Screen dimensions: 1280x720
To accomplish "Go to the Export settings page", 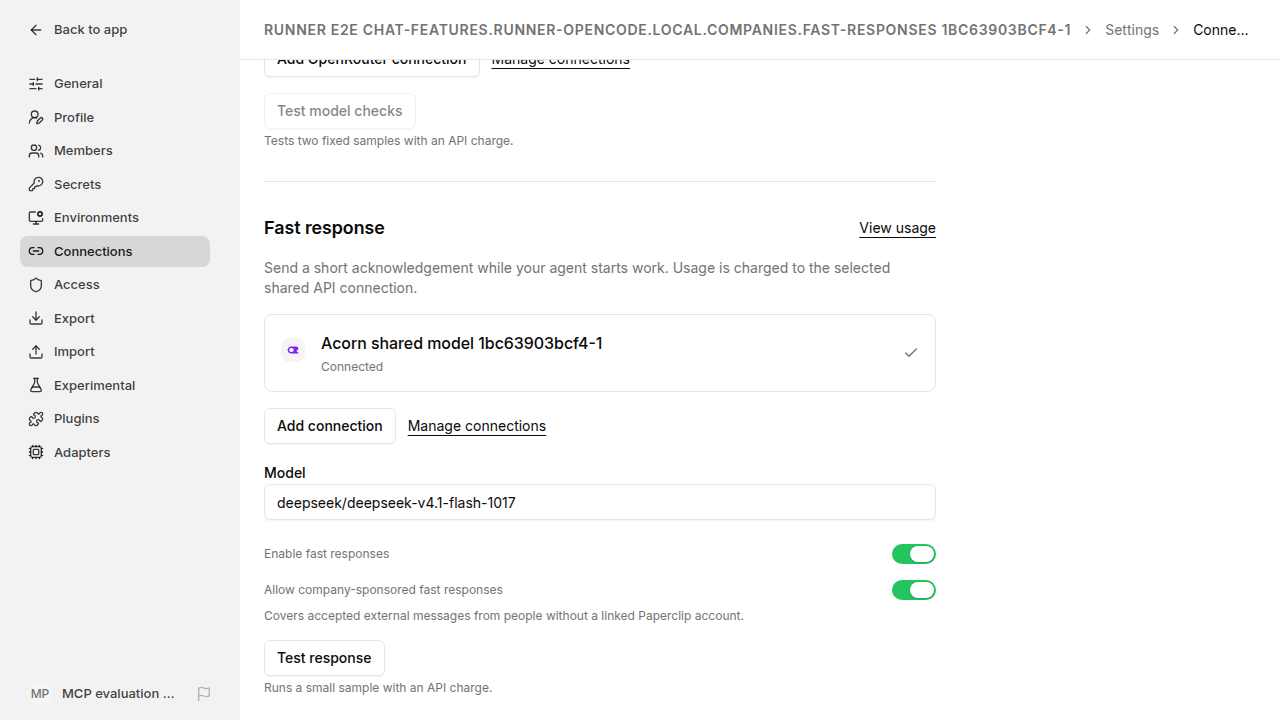I will 115,318.
